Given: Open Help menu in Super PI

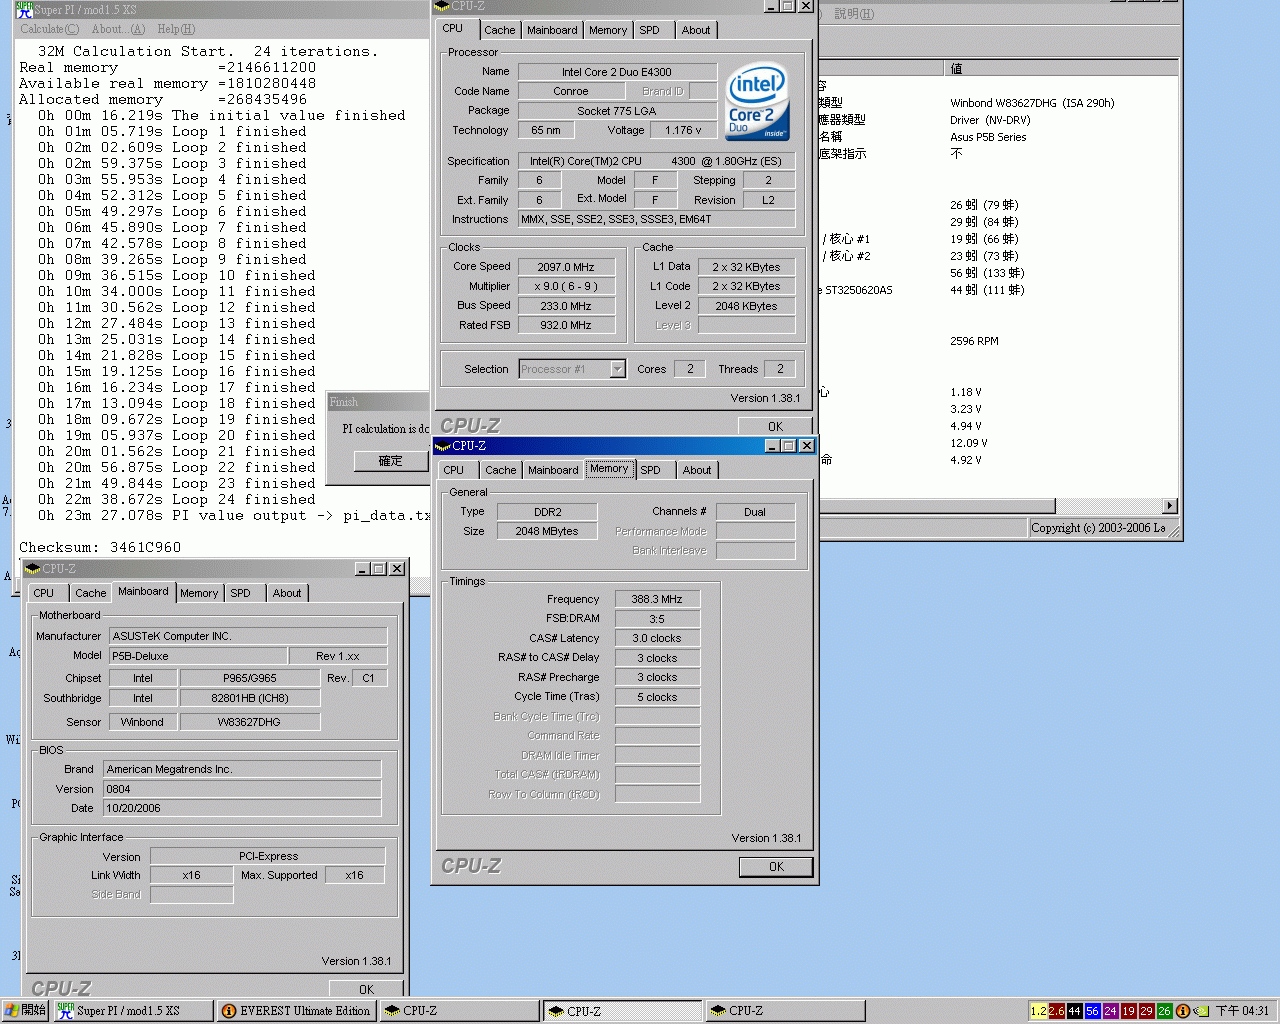Looking at the screenshot, I should [x=176, y=29].
